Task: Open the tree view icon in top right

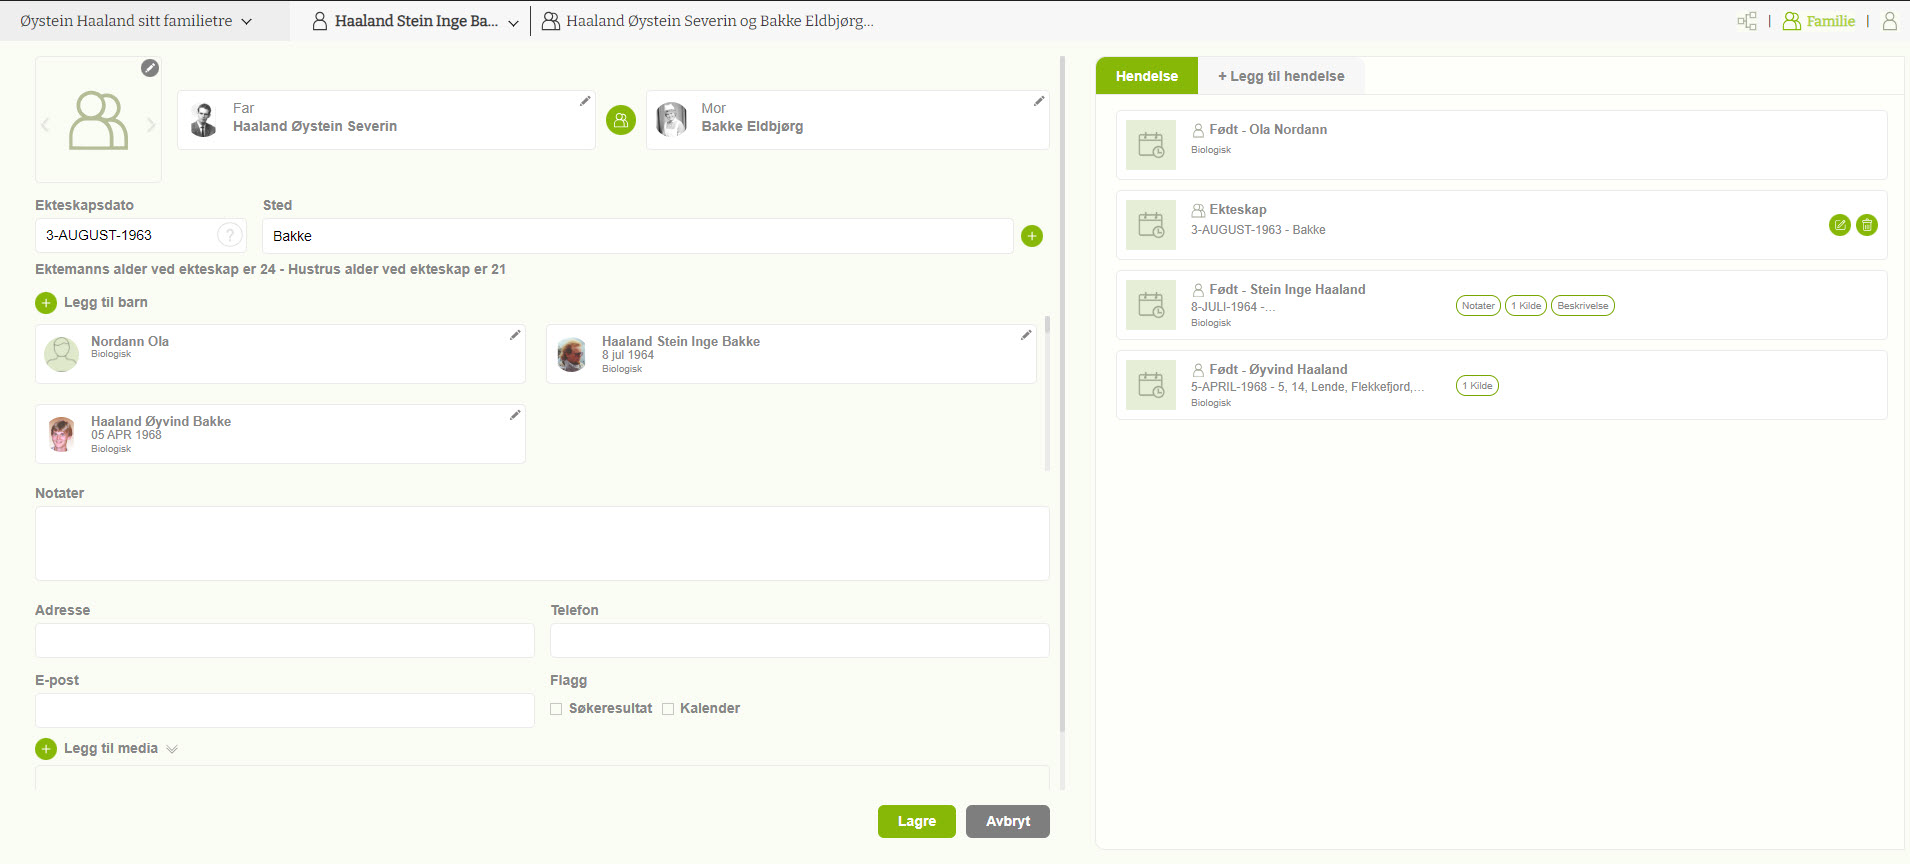Action: coord(1747,21)
